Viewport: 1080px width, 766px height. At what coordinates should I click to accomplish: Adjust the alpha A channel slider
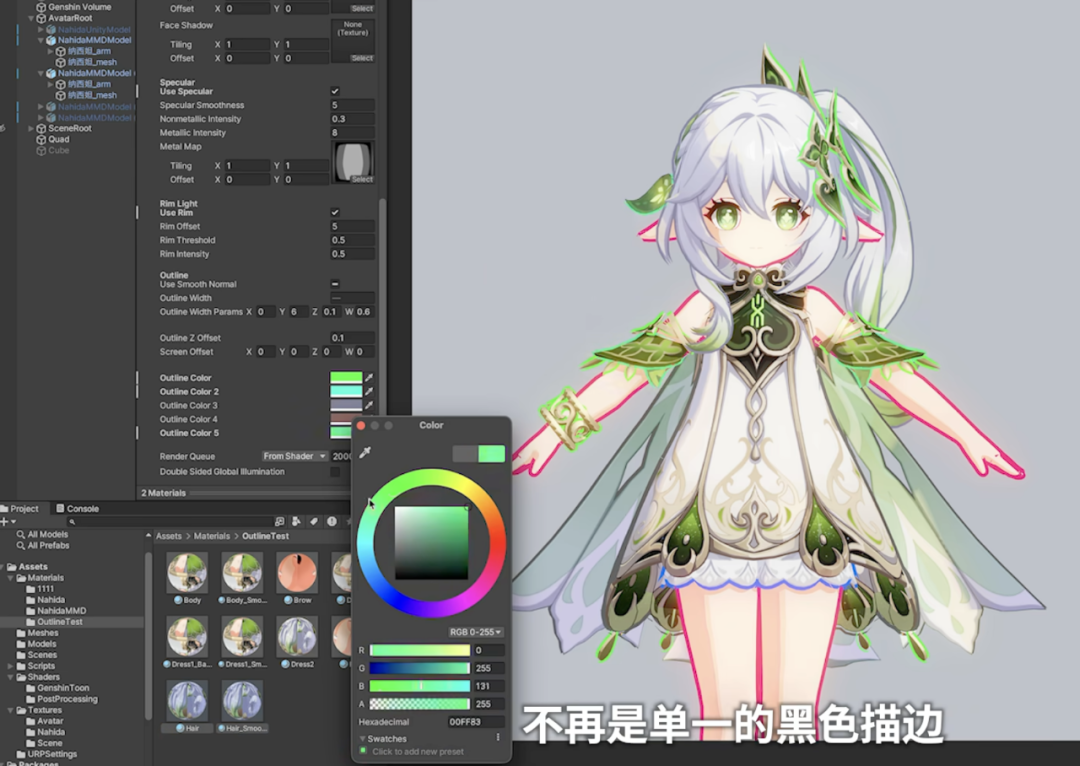coord(419,704)
